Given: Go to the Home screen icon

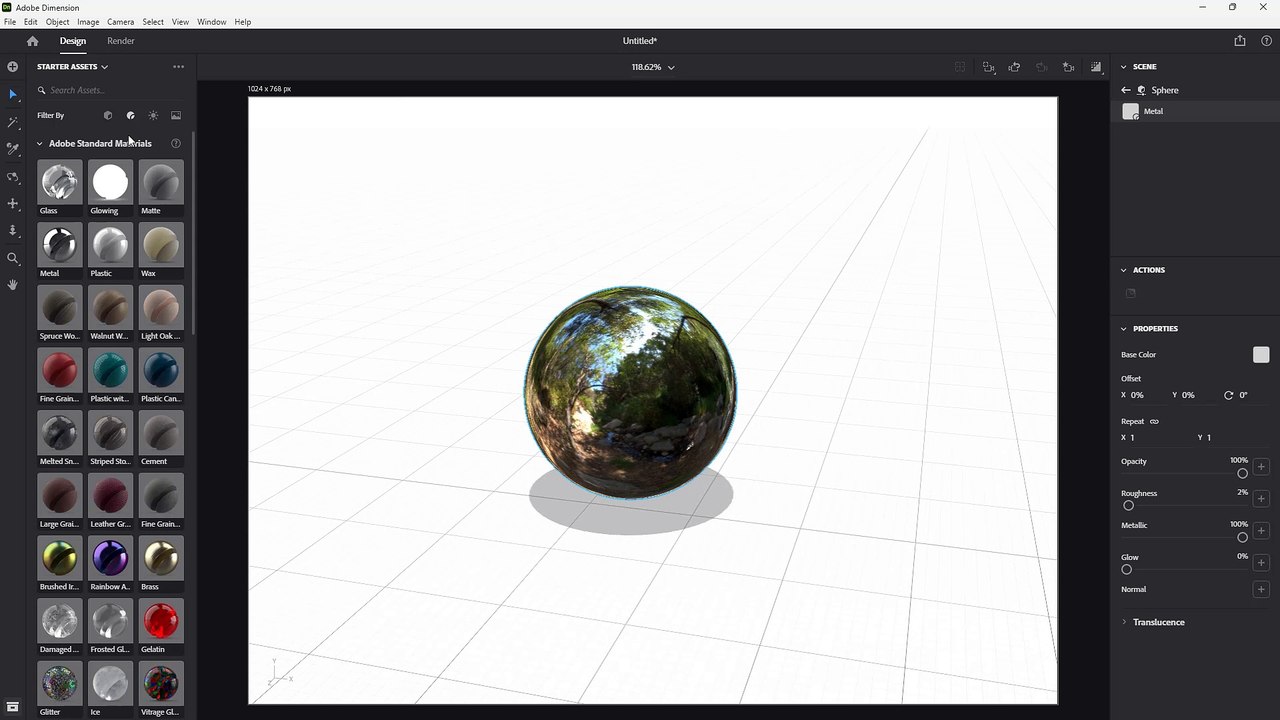Looking at the screenshot, I should click(x=32, y=41).
